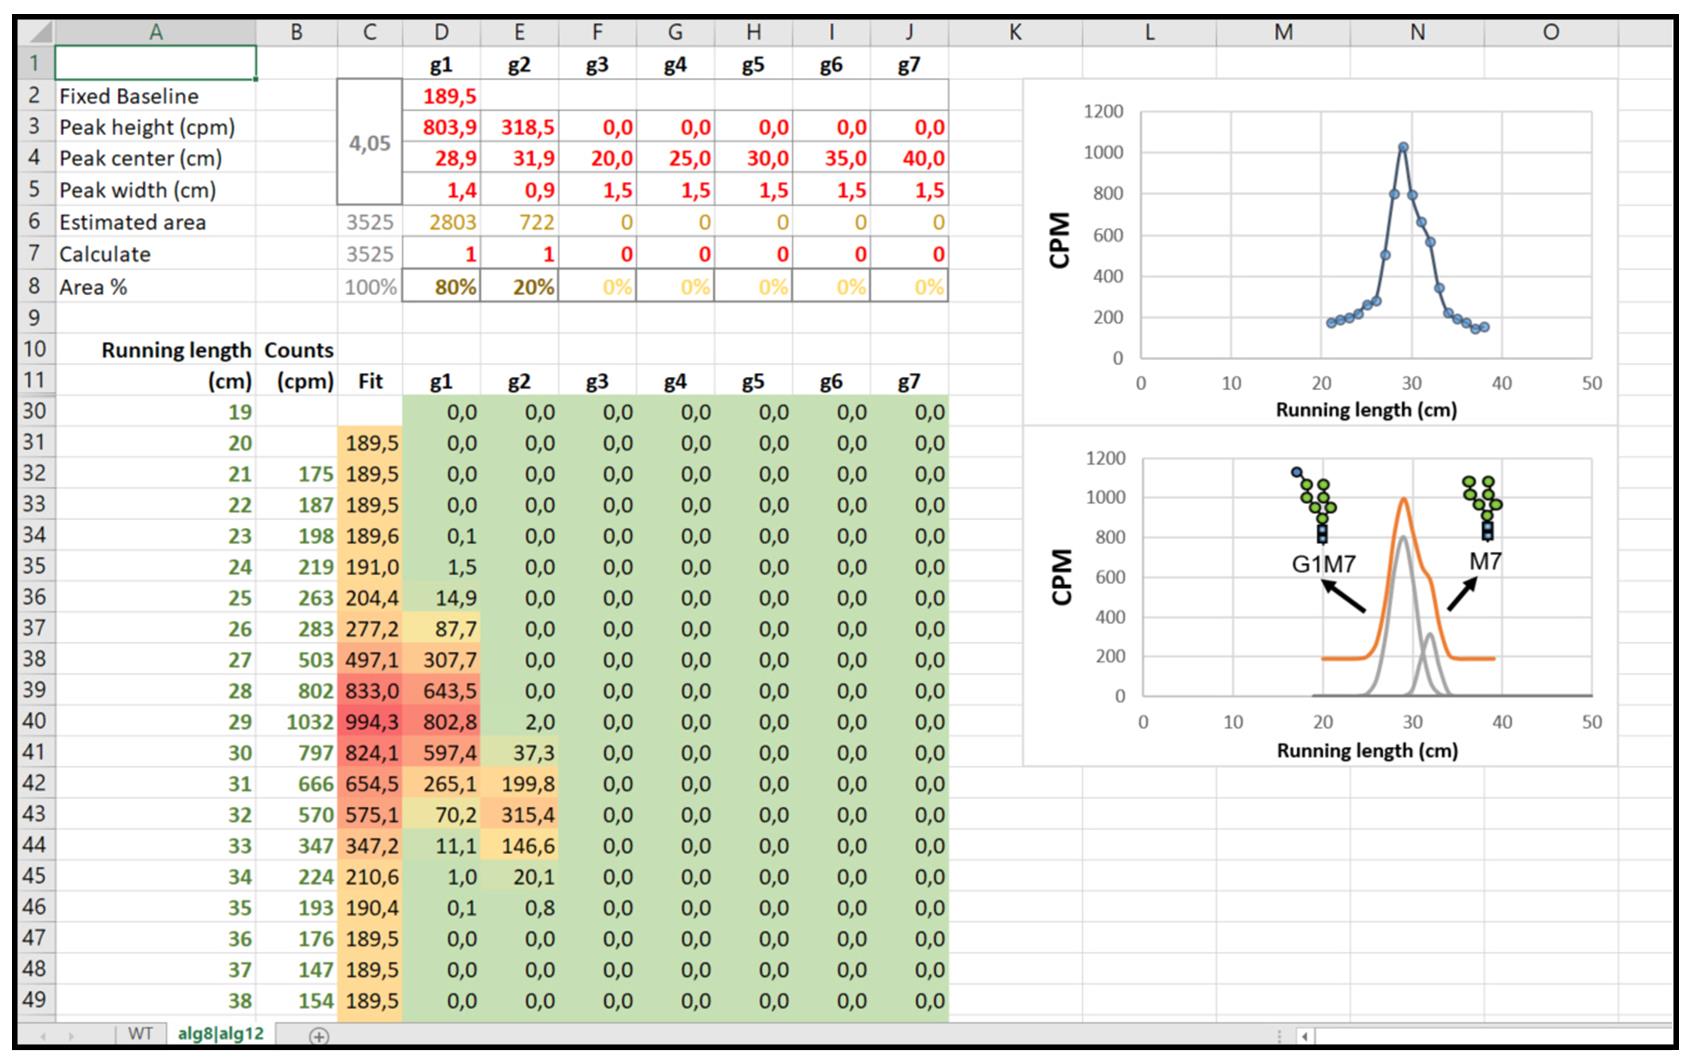Screen dimensions: 1694x1061
Task: Select g2 peak height 318,5
Action: tap(519, 127)
